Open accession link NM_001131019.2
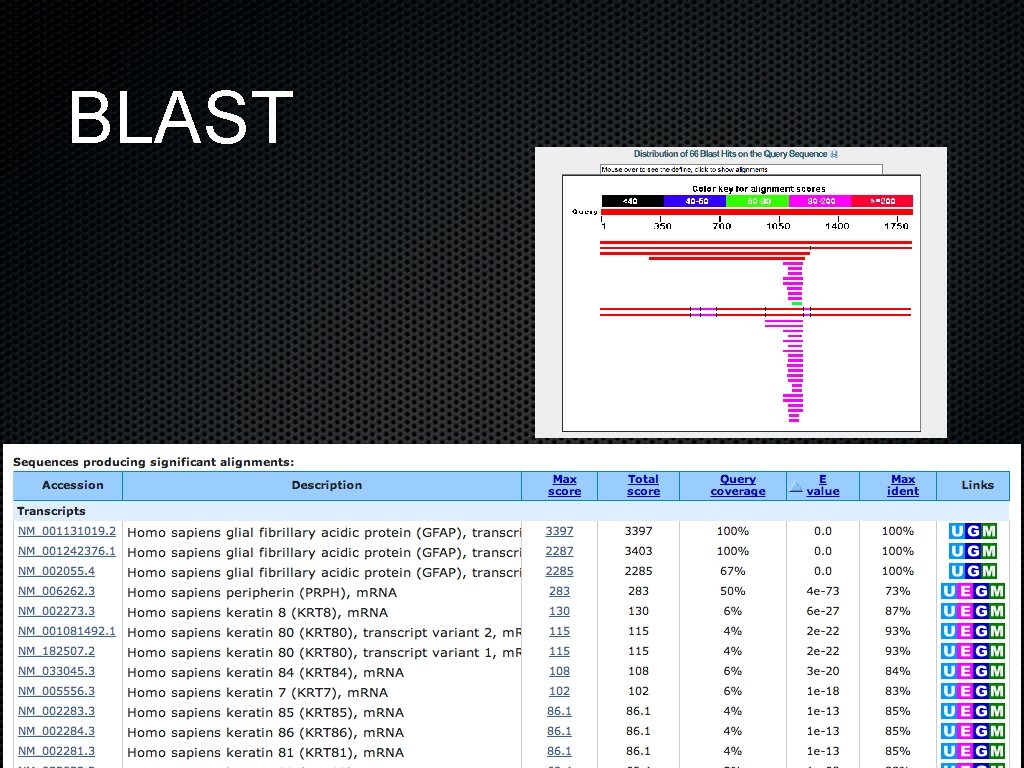The image size is (1024, 768). coord(67,531)
